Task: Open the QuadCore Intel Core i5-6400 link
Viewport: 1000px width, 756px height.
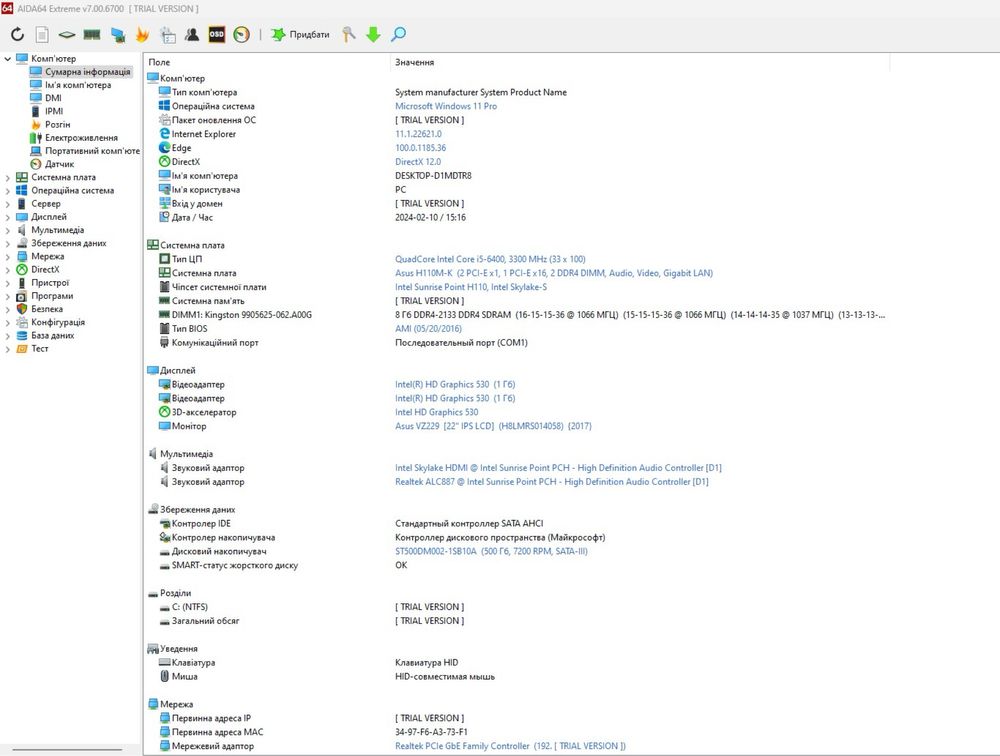Action: click(490, 259)
